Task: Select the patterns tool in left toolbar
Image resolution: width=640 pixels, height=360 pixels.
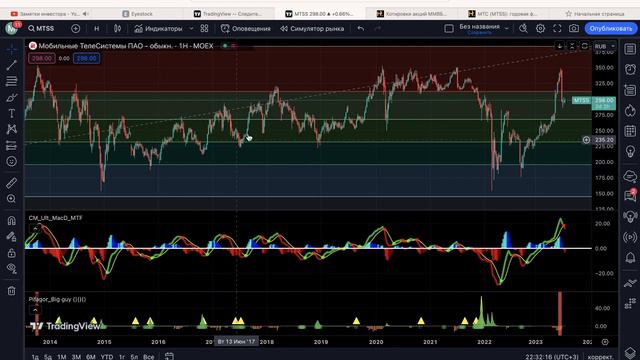Action: 11,129
